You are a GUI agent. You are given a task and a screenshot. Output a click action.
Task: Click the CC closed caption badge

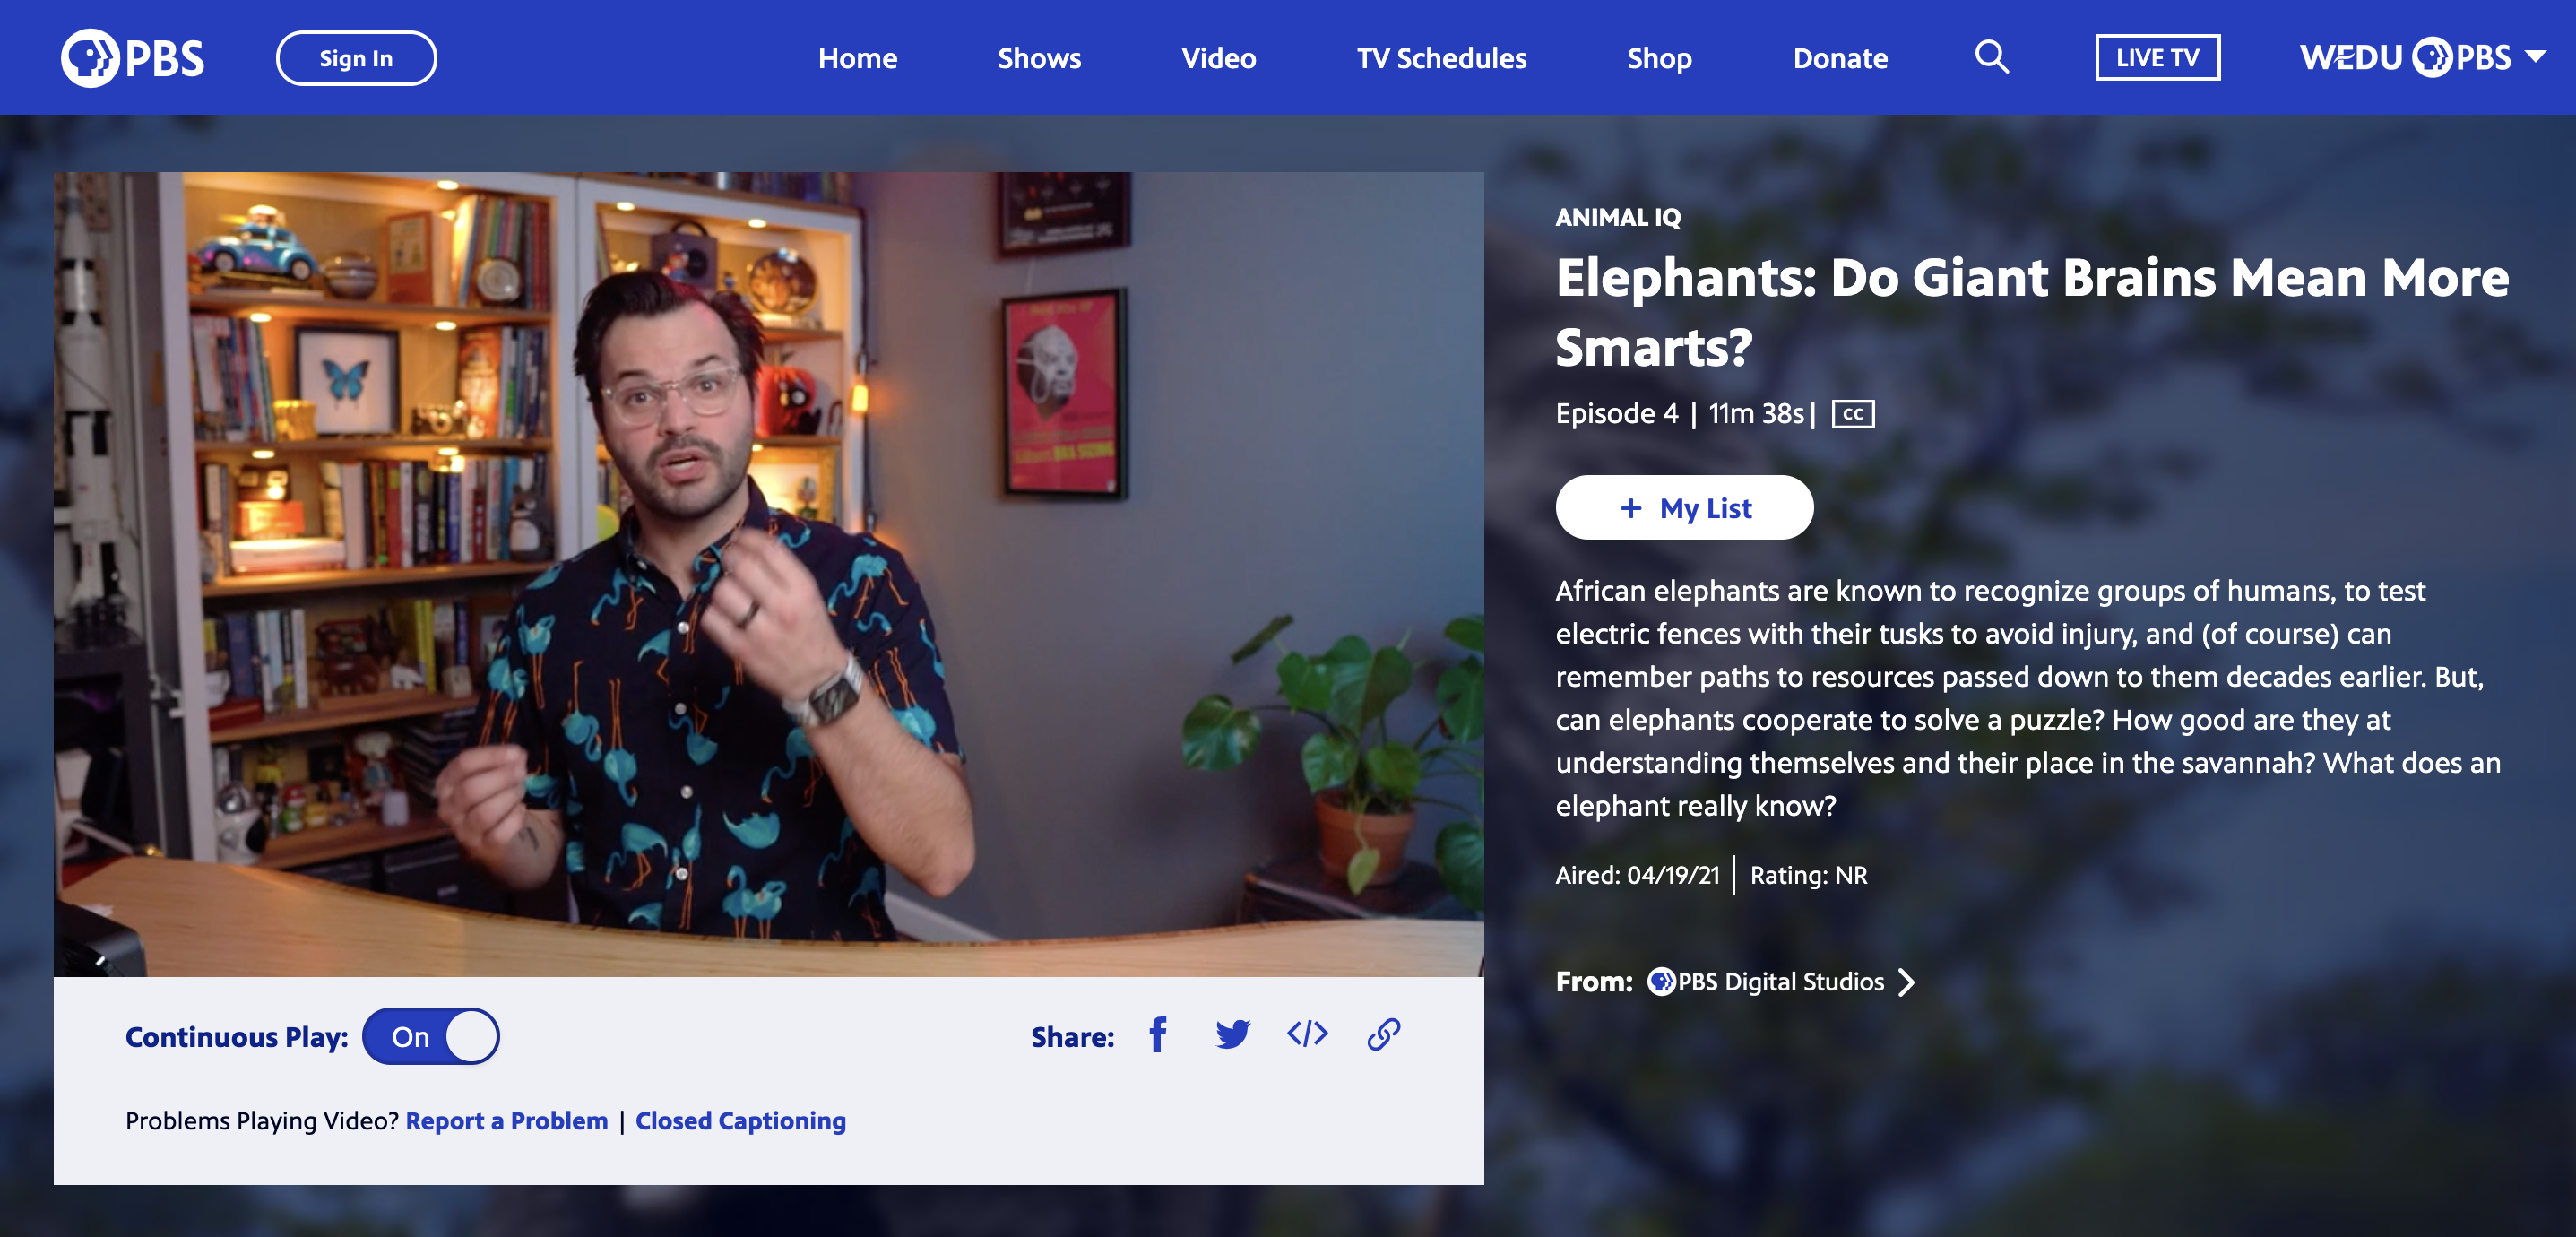tap(1852, 413)
